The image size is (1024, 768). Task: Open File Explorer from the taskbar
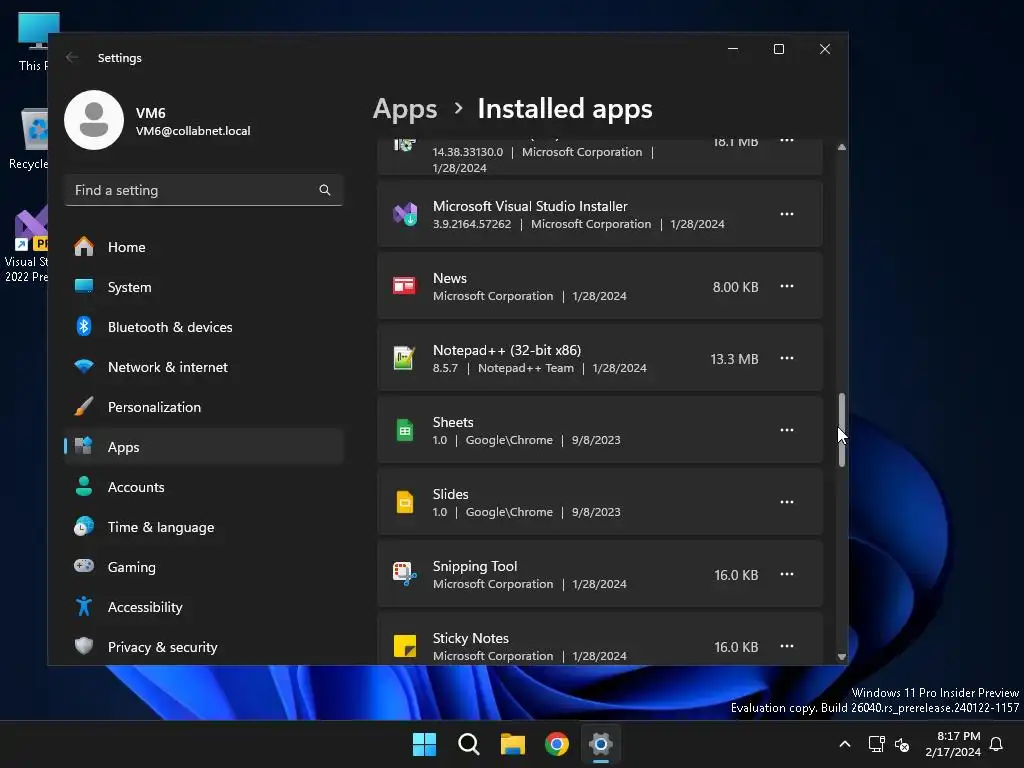(513, 744)
